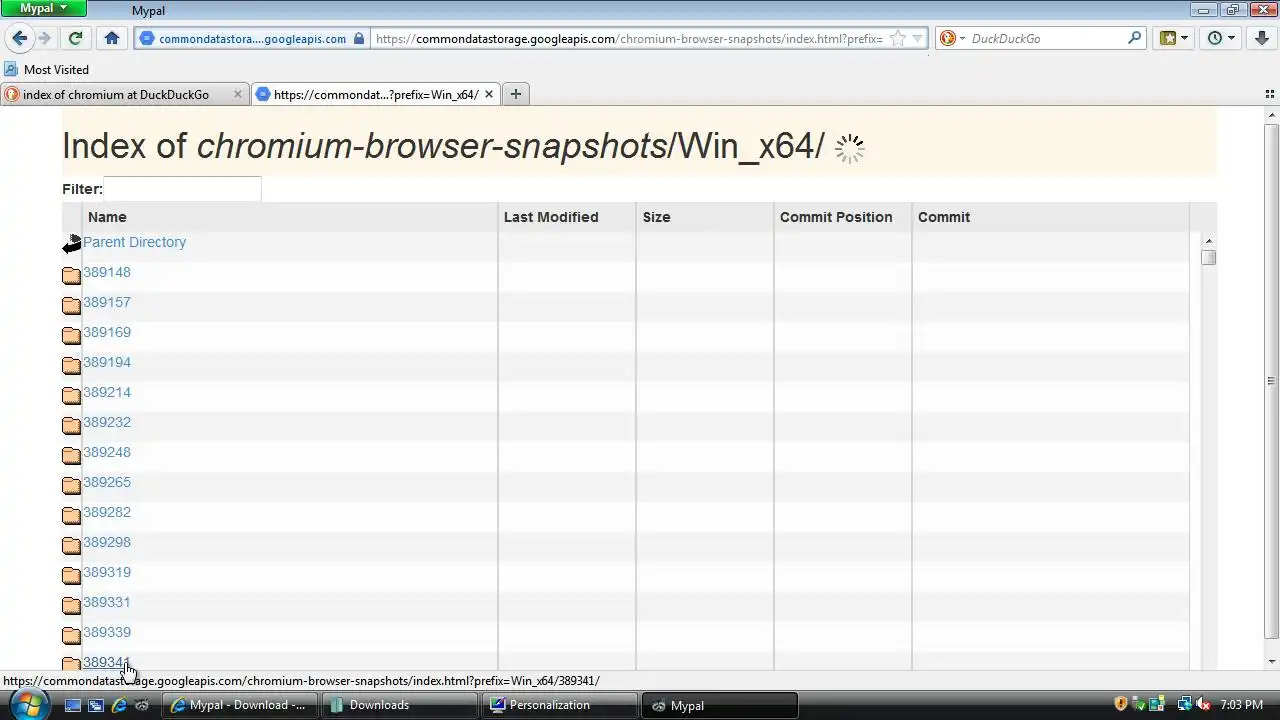Switch to 'index of chromium at DuckDuckGo' tab
The width and height of the screenshot is (1280, 720).
[x=116, y=94]
